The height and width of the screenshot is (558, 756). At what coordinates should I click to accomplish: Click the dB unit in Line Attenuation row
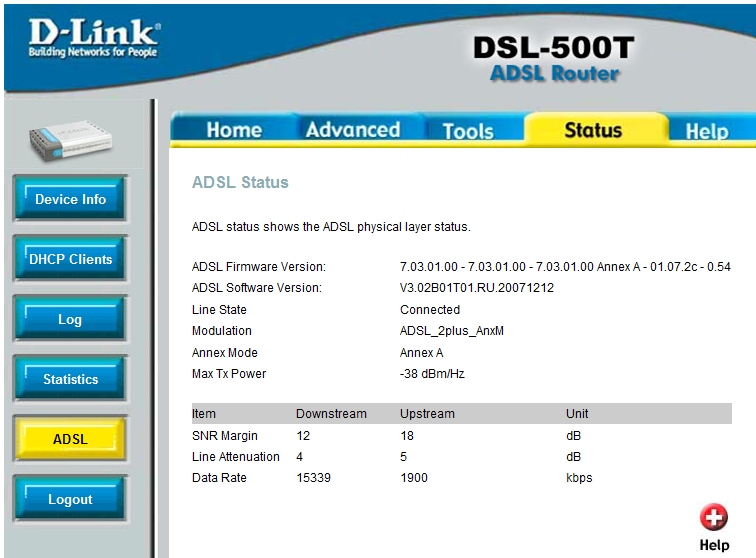(x=573, y=457)
